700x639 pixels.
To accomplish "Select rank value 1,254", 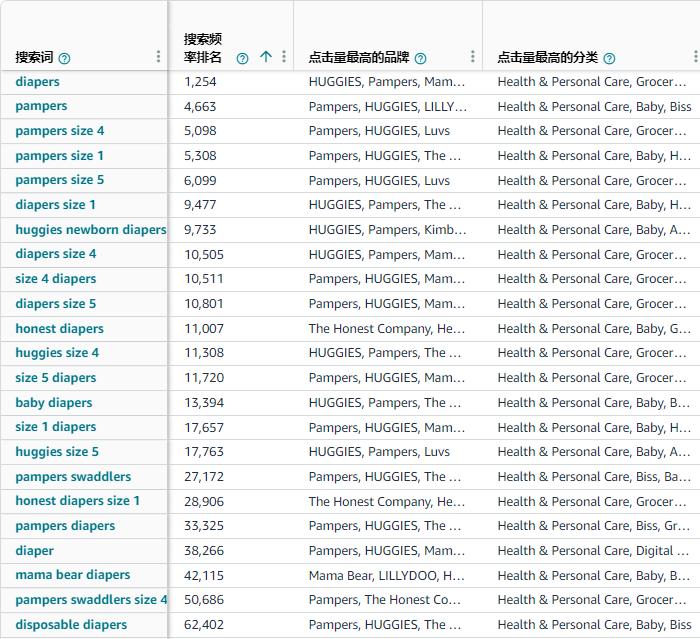I will [200, 82].
